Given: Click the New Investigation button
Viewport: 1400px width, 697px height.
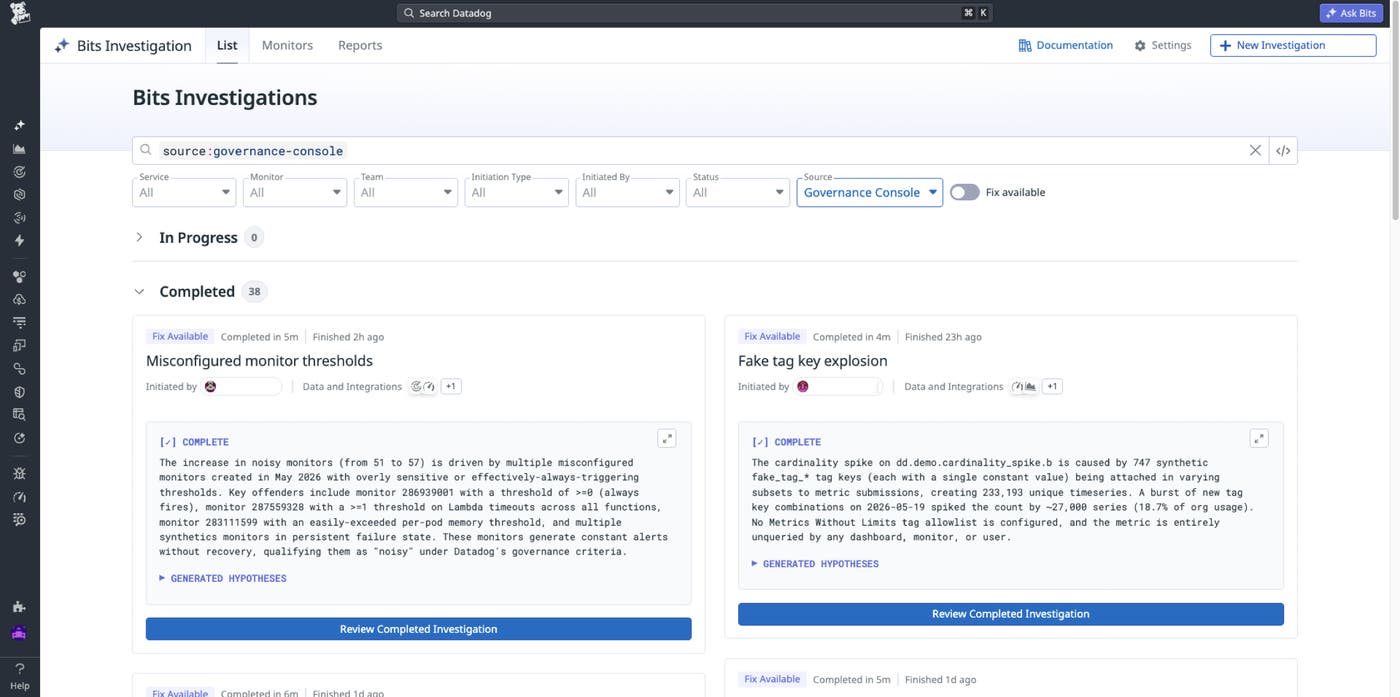Looking at the screenshot, I should pos(1293,45).
